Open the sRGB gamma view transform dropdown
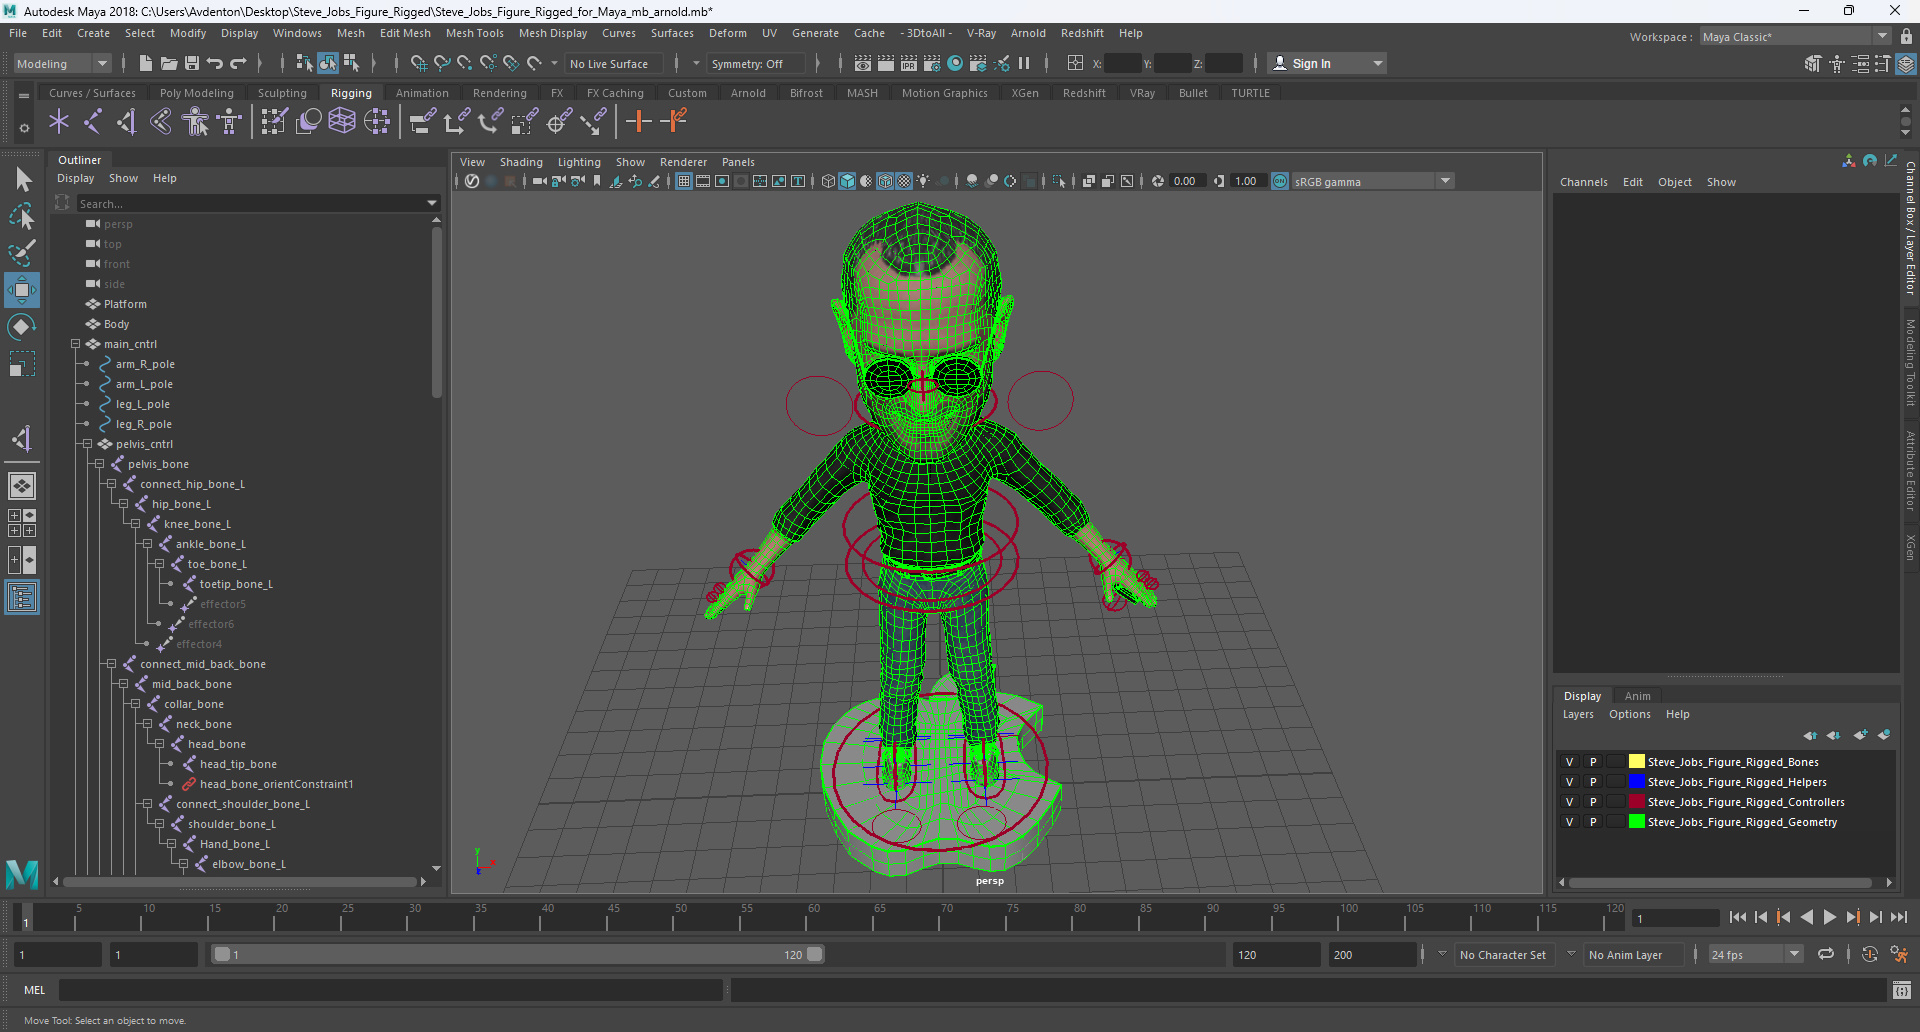This screenshot has height=1032, width=1920. click(1371, 181)
